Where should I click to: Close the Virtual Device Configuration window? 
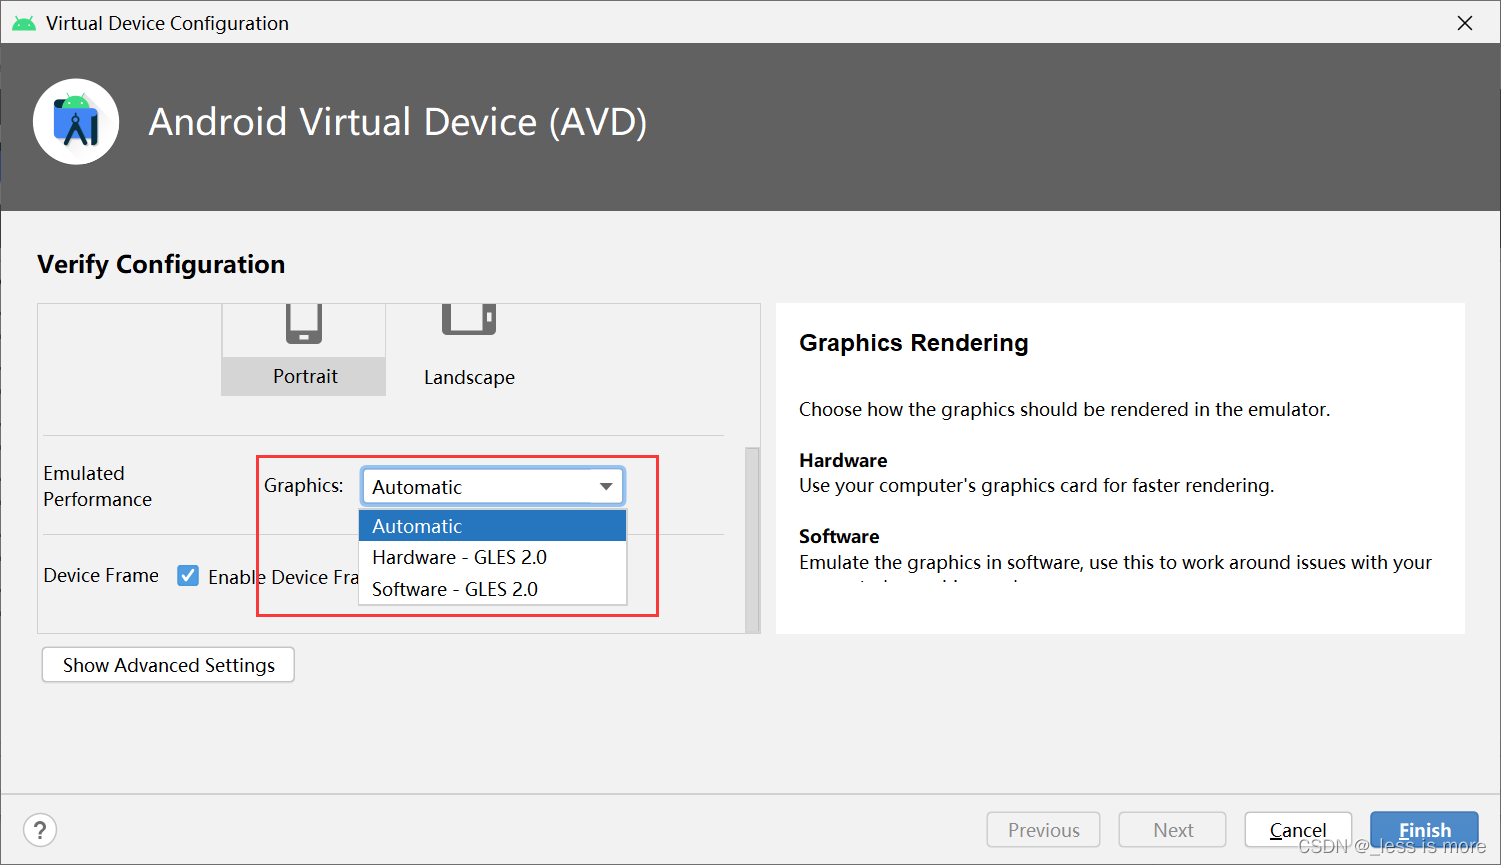pos(1465,23)
